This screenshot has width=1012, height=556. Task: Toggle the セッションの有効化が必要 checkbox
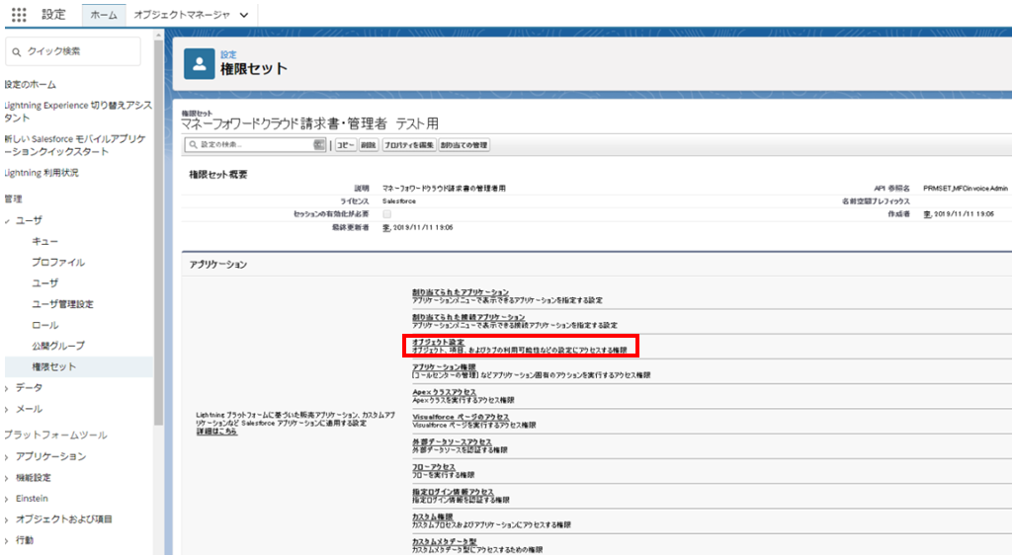coord(387,214)
